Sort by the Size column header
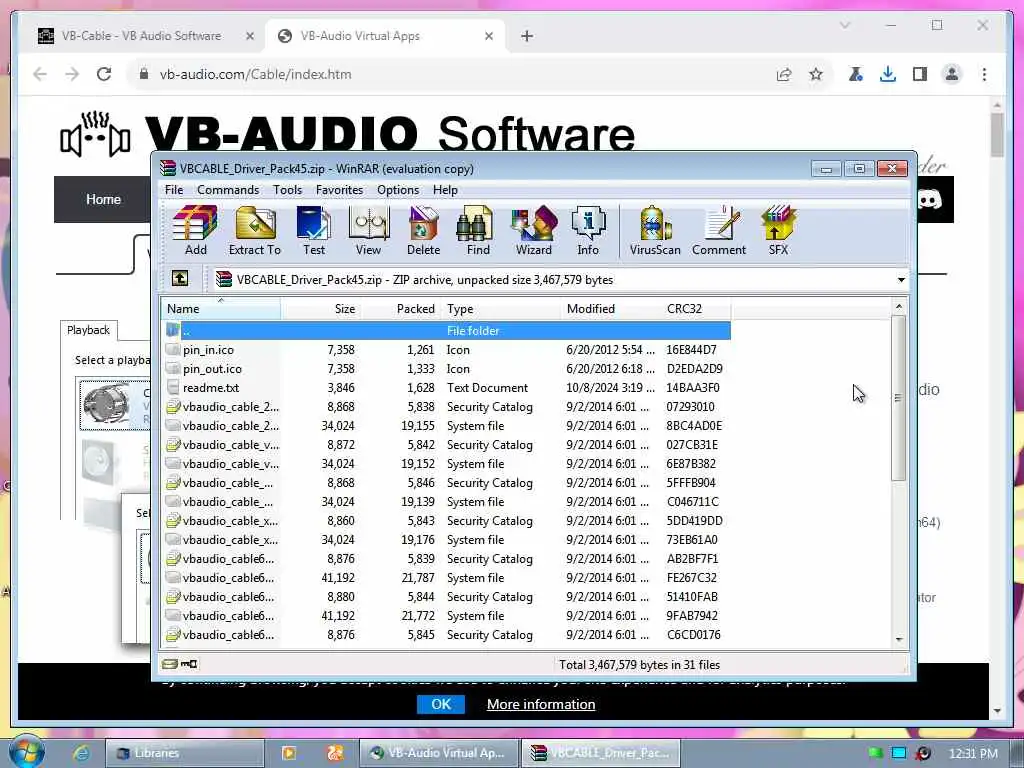The width and height of the screenshot is (1024, 768). 320,308
